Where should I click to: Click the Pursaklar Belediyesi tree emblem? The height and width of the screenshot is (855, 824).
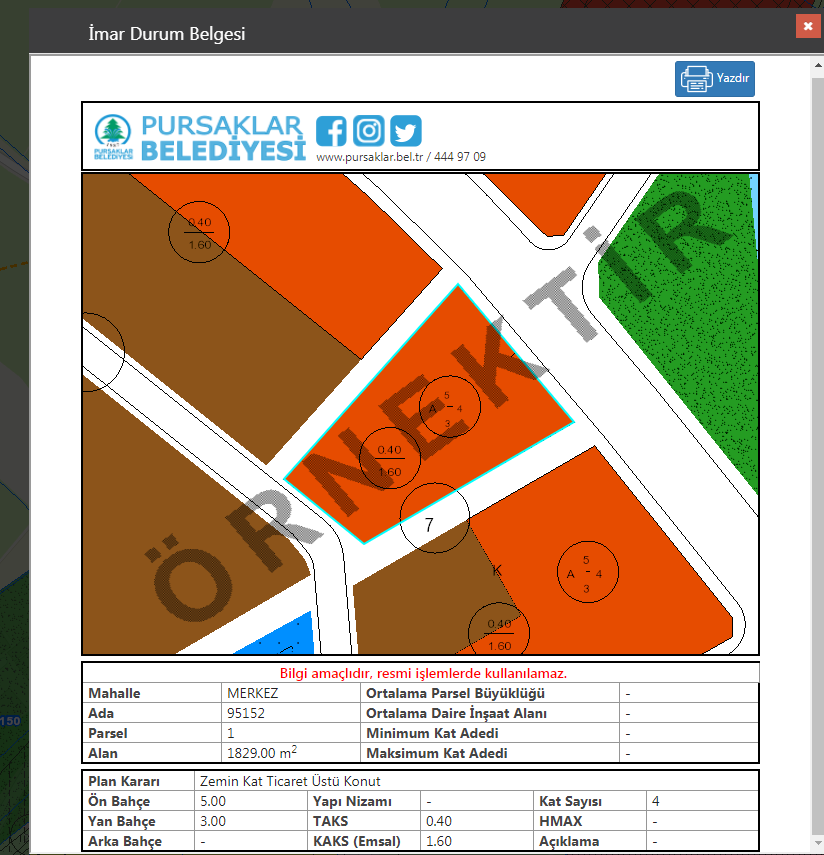tap(113, 137)
